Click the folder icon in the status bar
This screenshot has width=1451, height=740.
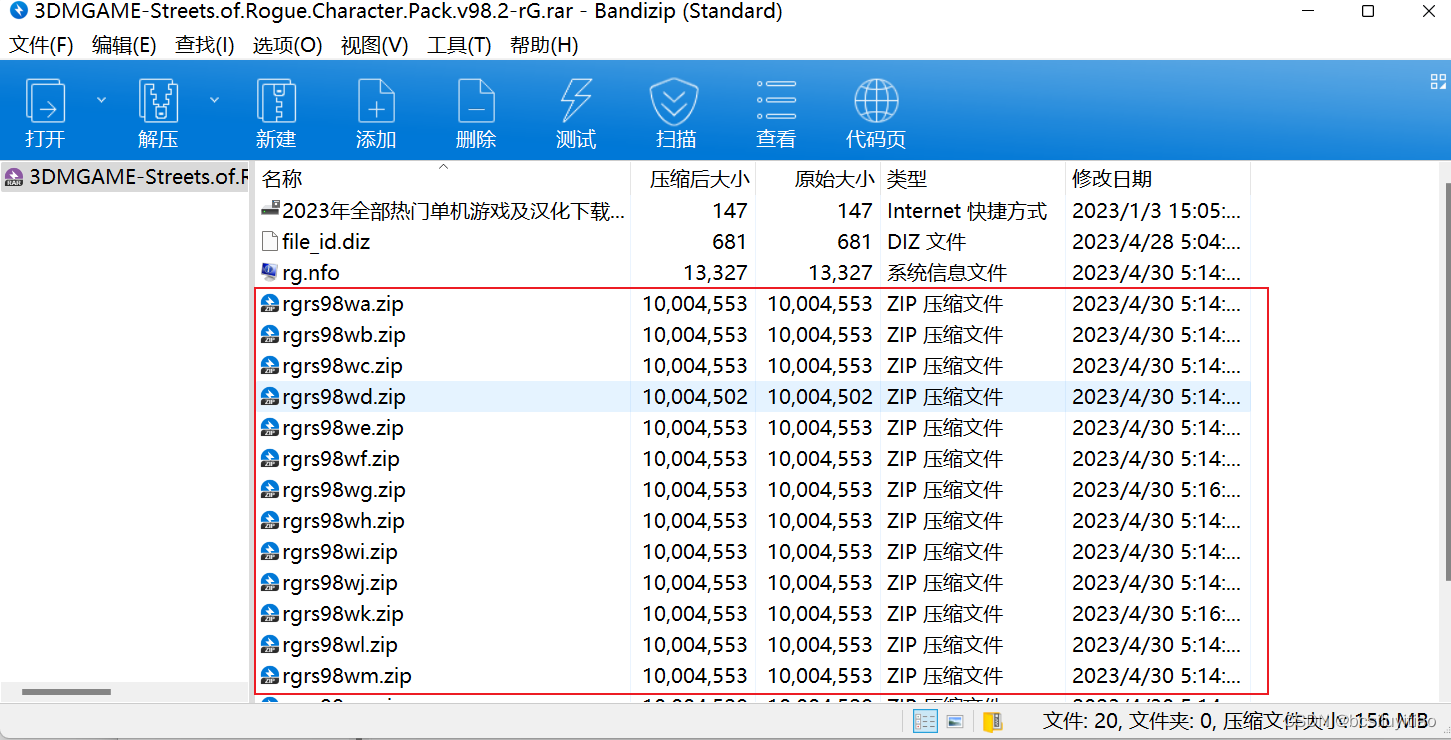click(x=990, y=721)
